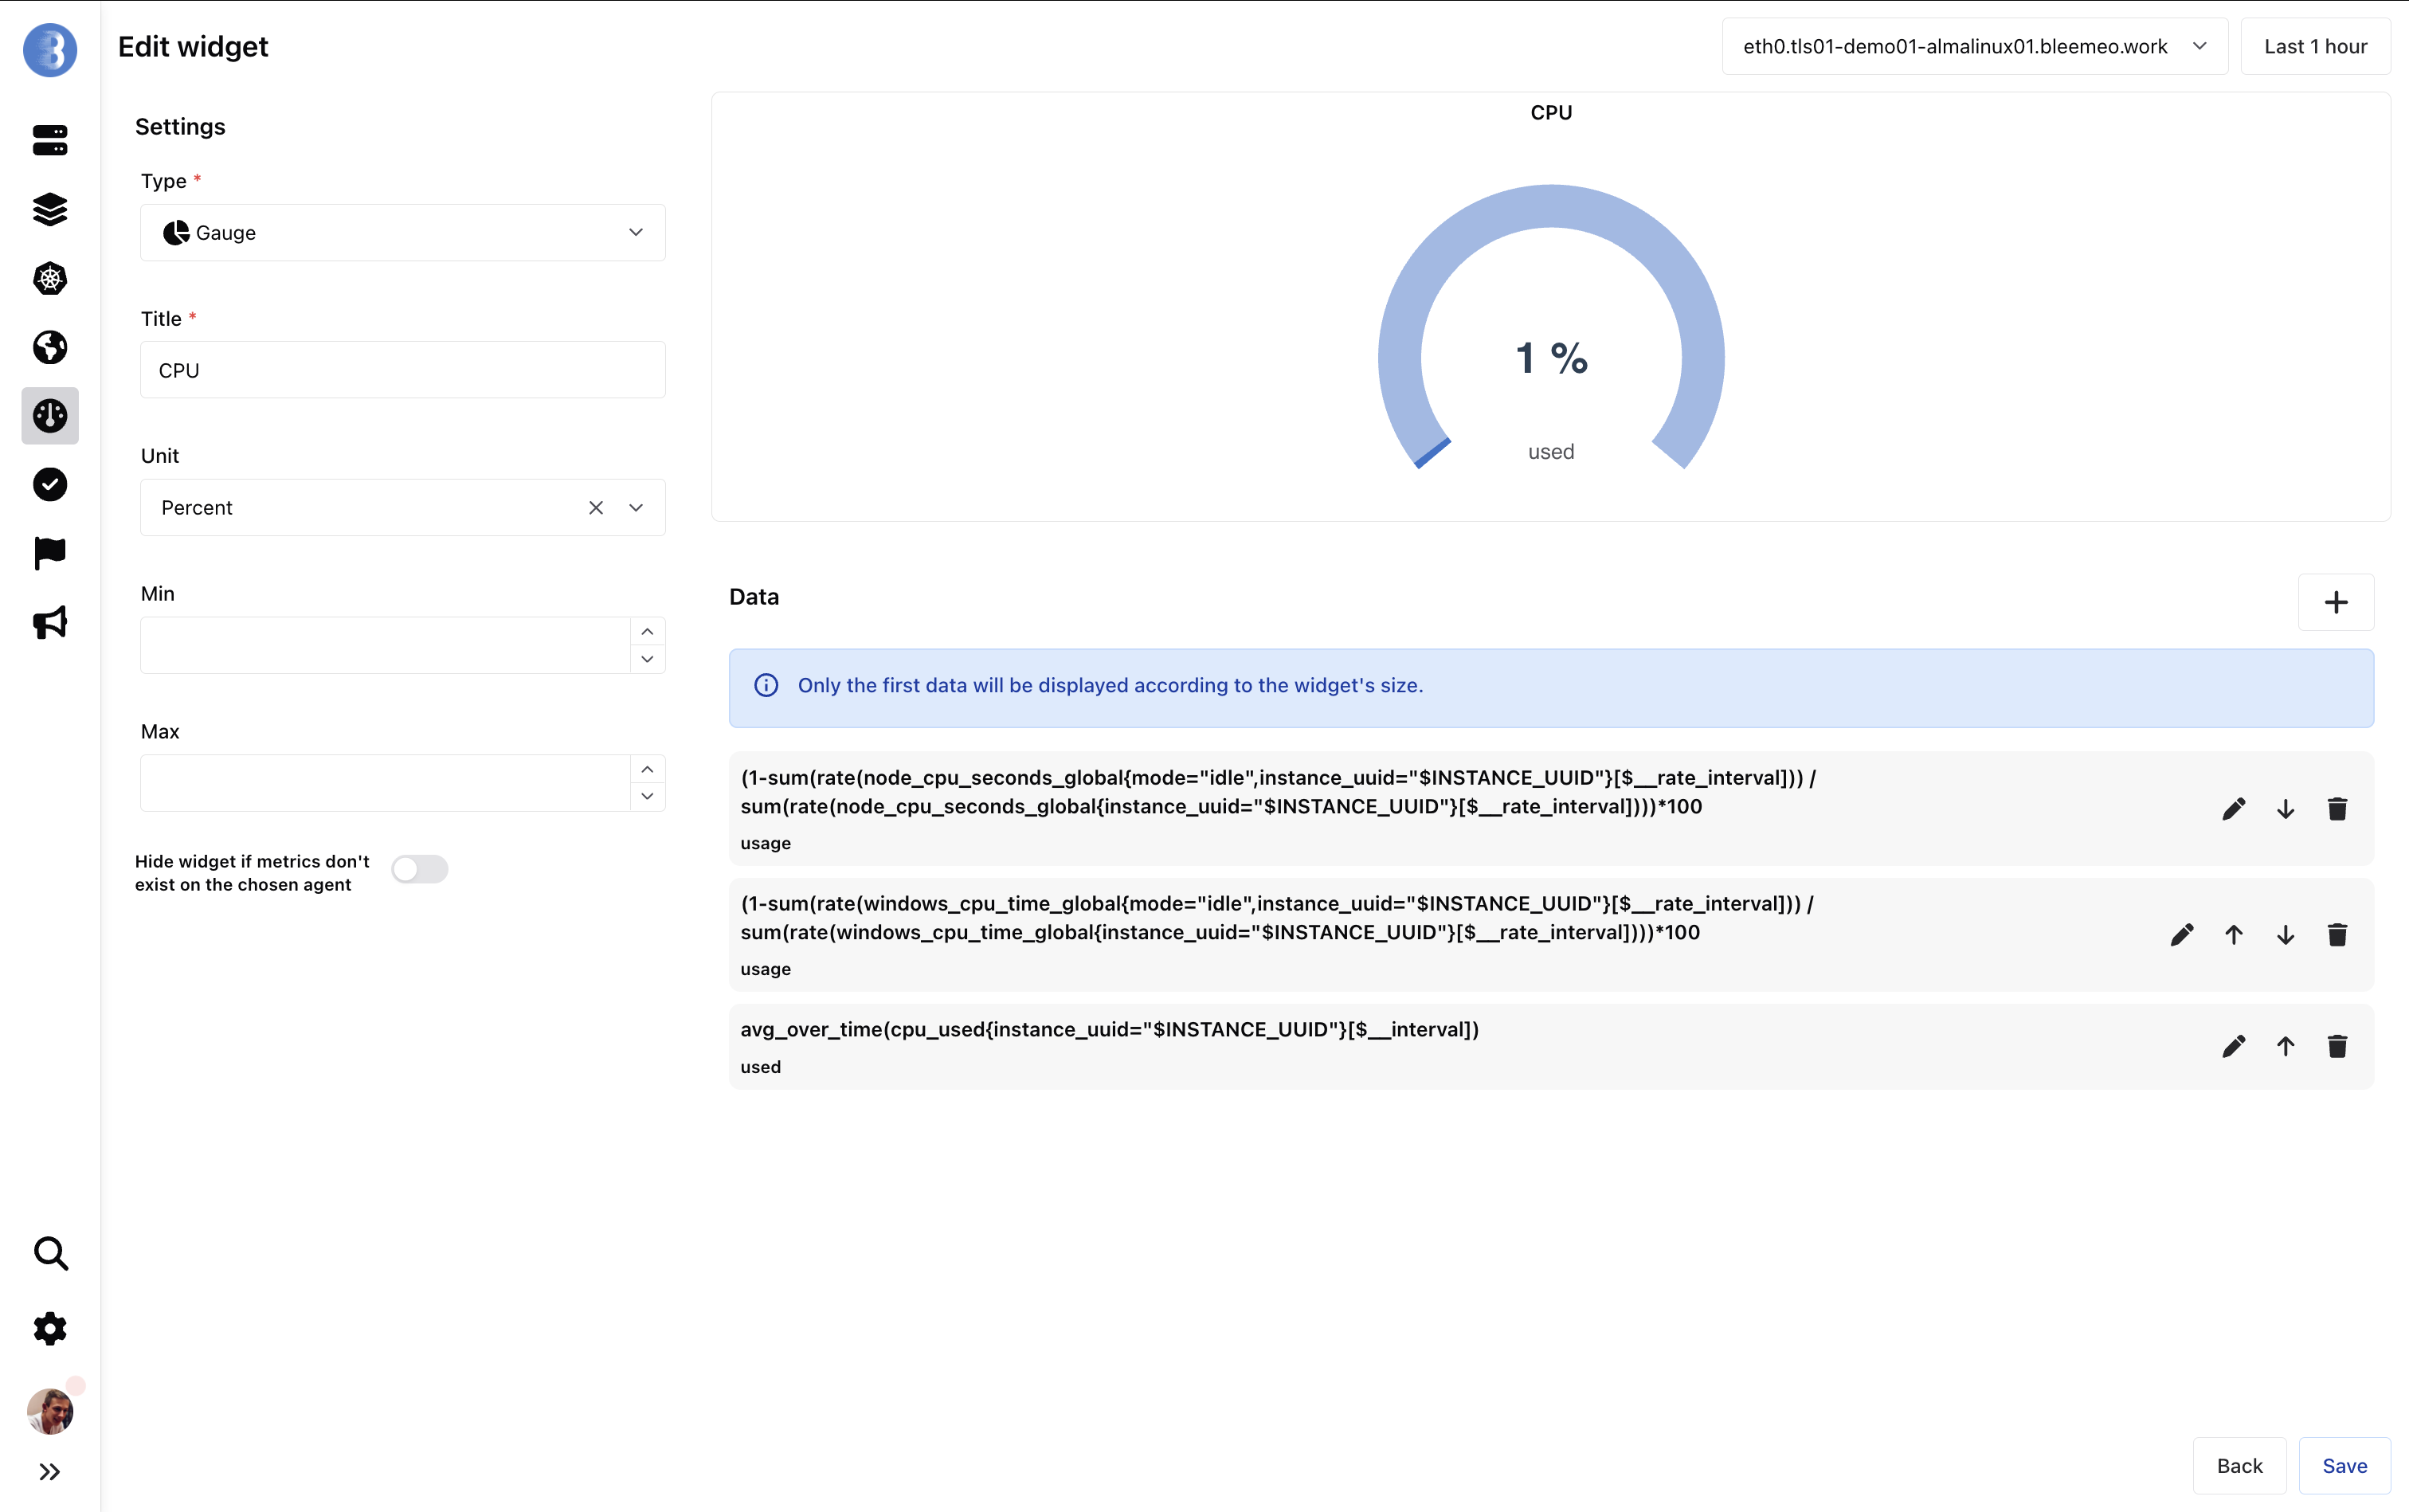2409x1512 pixels.
Task: Expand the Percent unit dropdown arrow
Action: pyautogui.click(x=636, y=508)
